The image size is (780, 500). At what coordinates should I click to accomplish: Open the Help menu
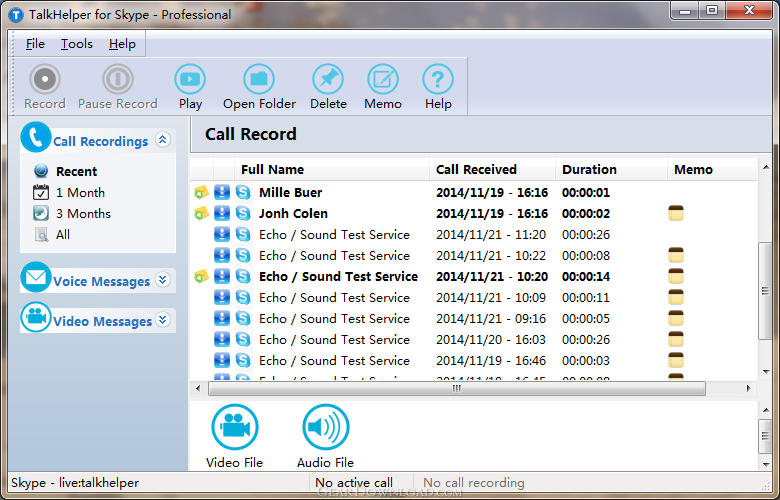coord(122,44)
